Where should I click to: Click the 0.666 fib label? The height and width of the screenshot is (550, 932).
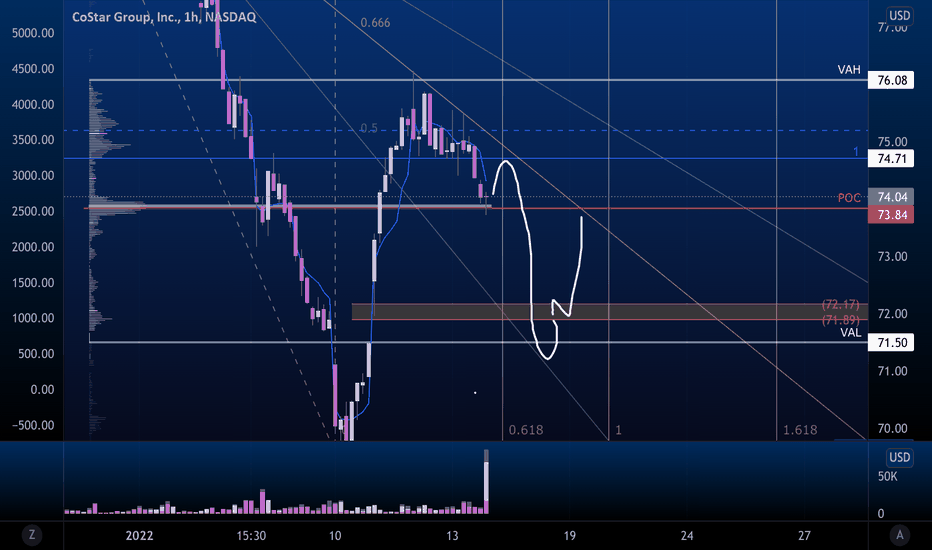pos(375,23)
